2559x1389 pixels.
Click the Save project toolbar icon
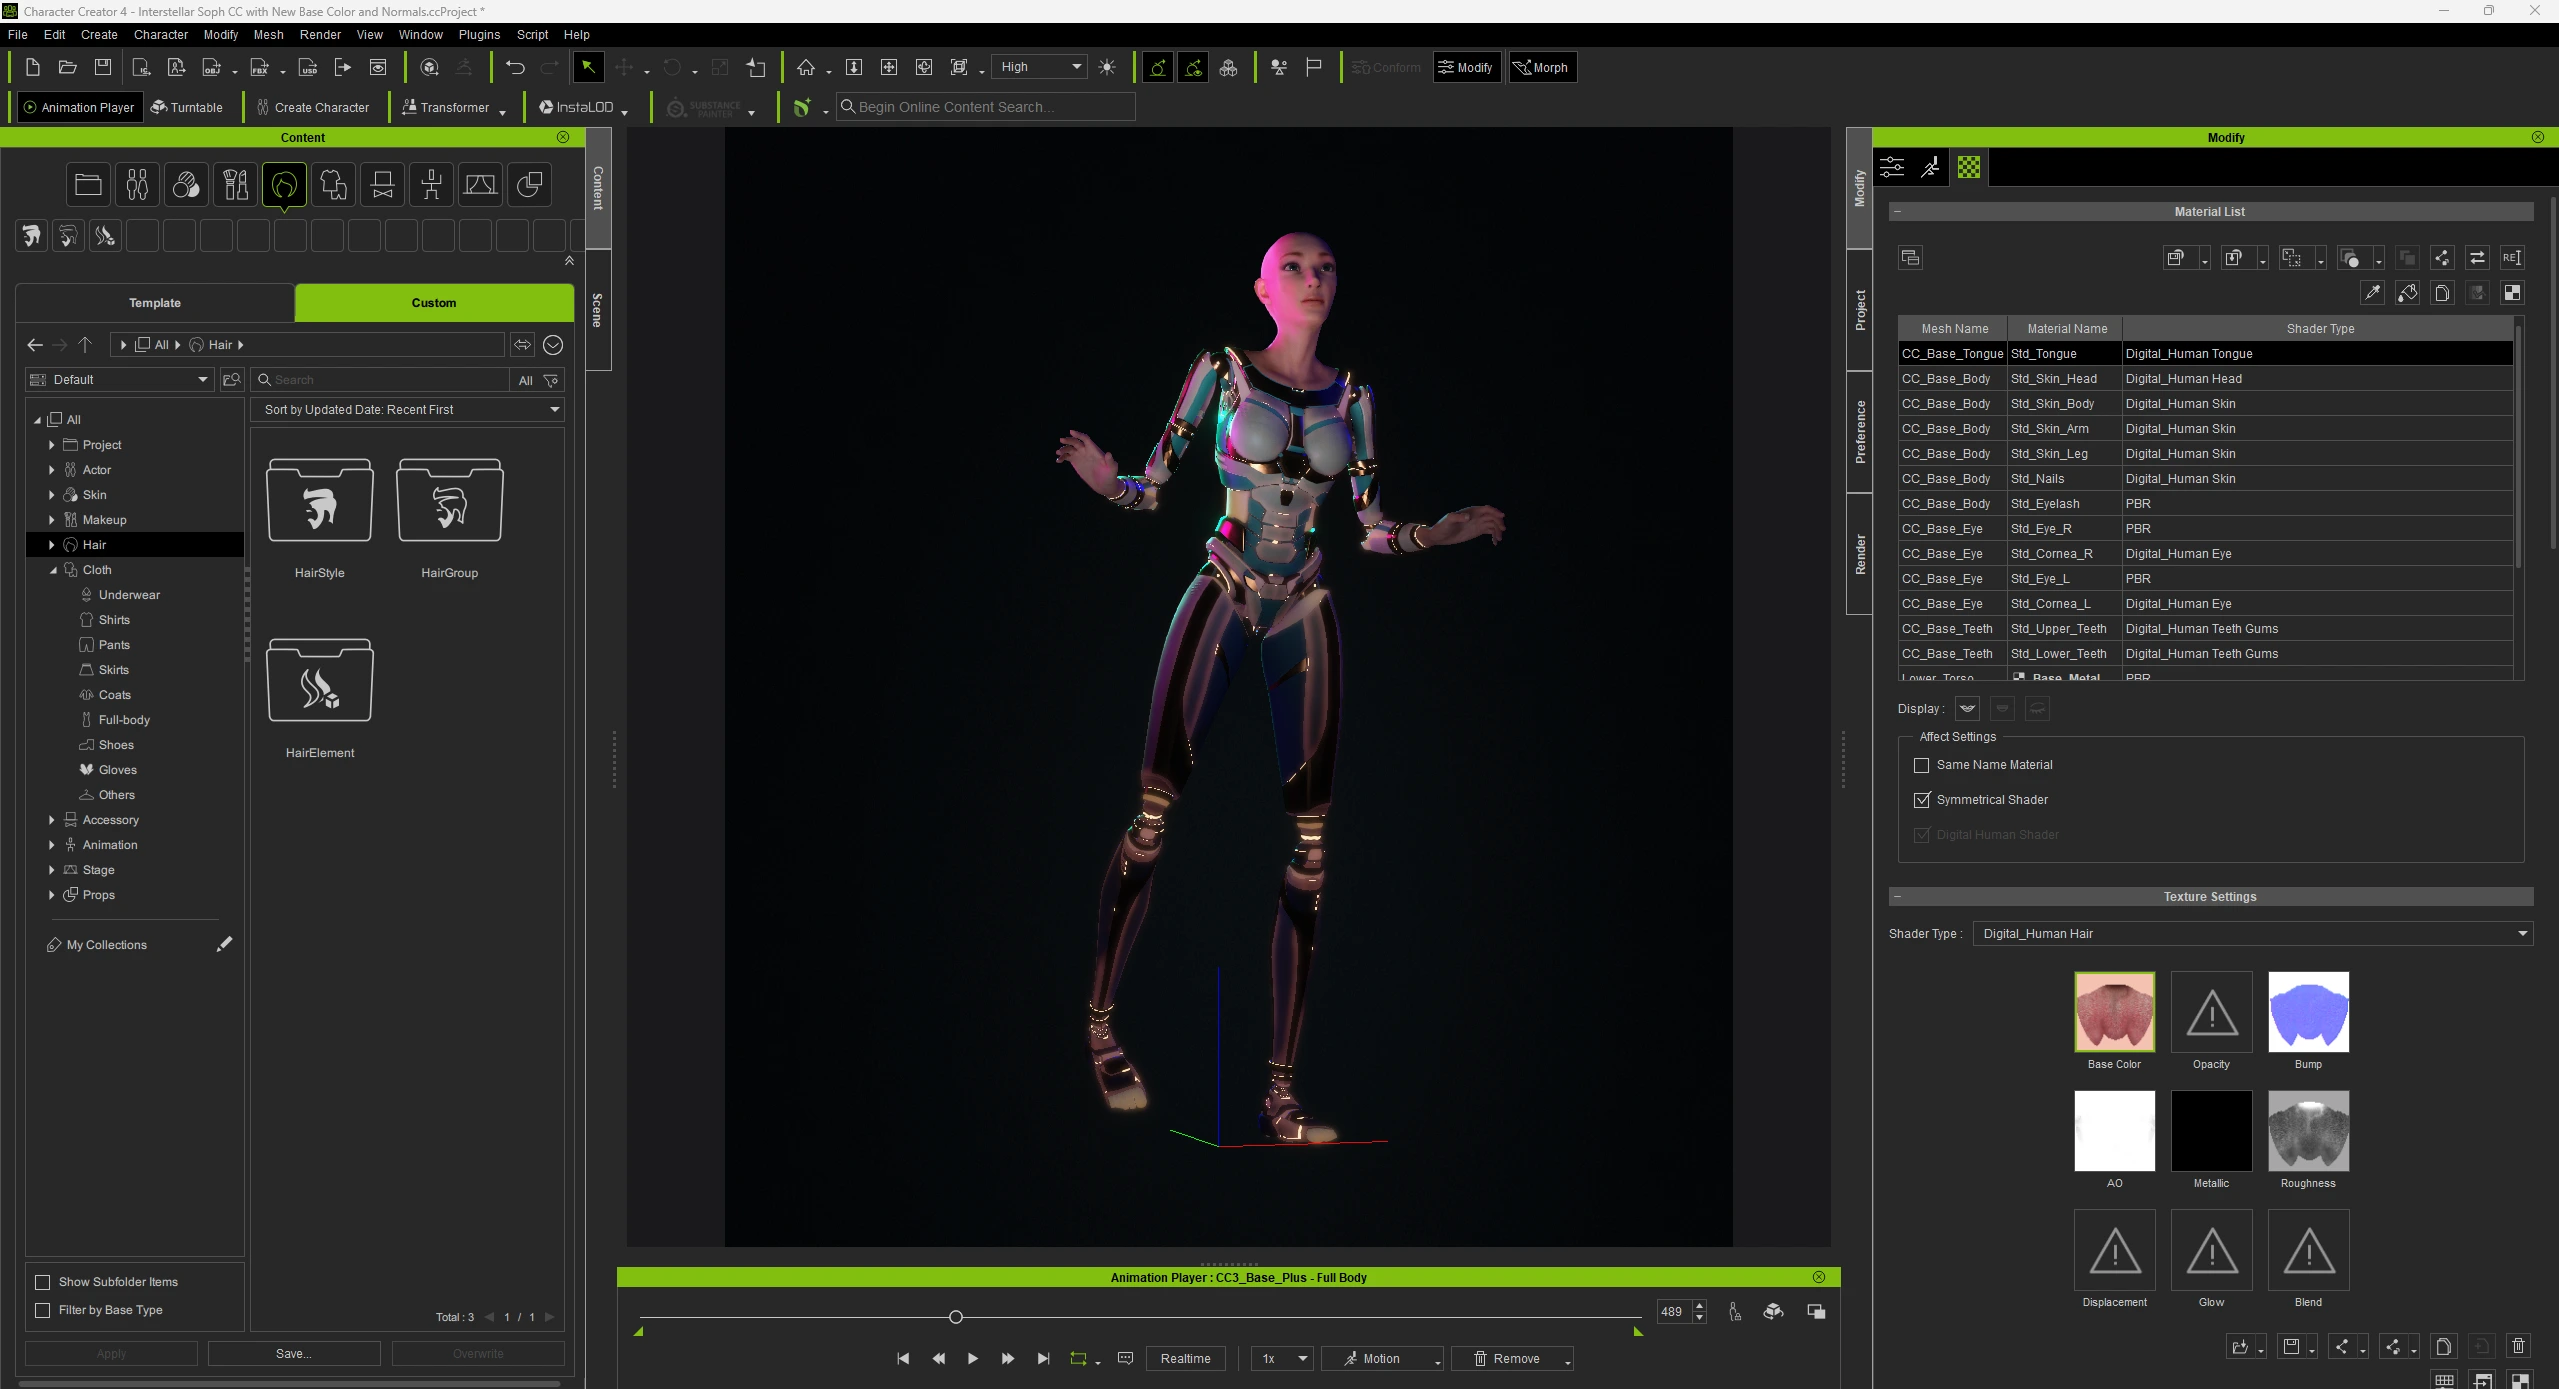click(x=102, y=67)
